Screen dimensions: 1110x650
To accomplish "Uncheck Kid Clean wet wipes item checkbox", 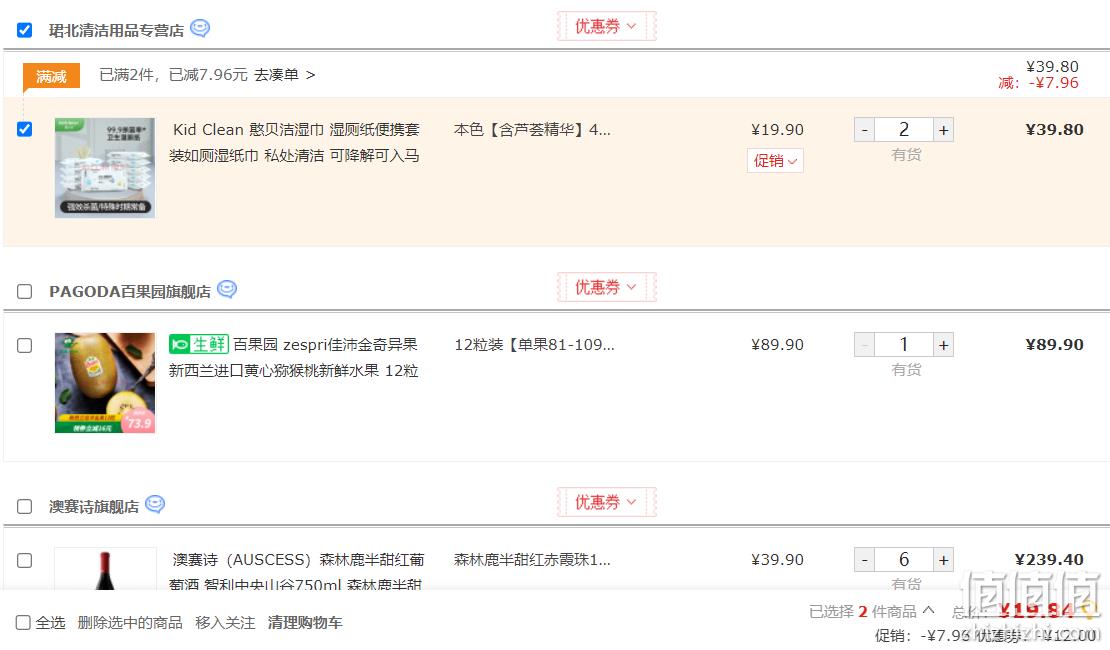I will (25, 129).
